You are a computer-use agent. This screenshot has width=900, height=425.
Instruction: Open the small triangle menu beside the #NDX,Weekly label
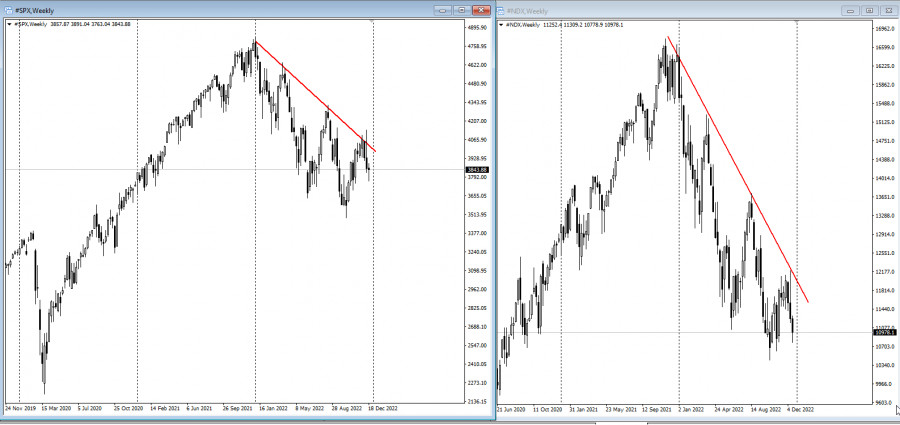(501, 25)
